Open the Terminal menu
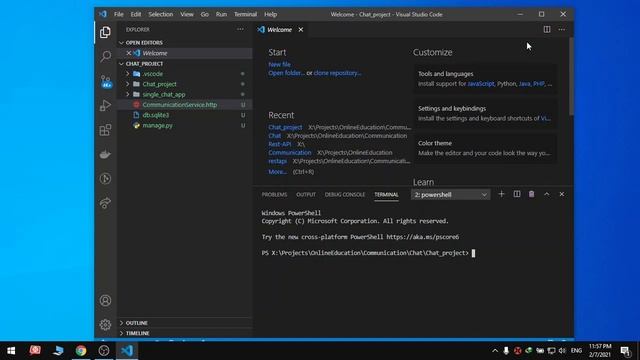The width and height of the screenshot is (640, 360). [x=245, y=14]
